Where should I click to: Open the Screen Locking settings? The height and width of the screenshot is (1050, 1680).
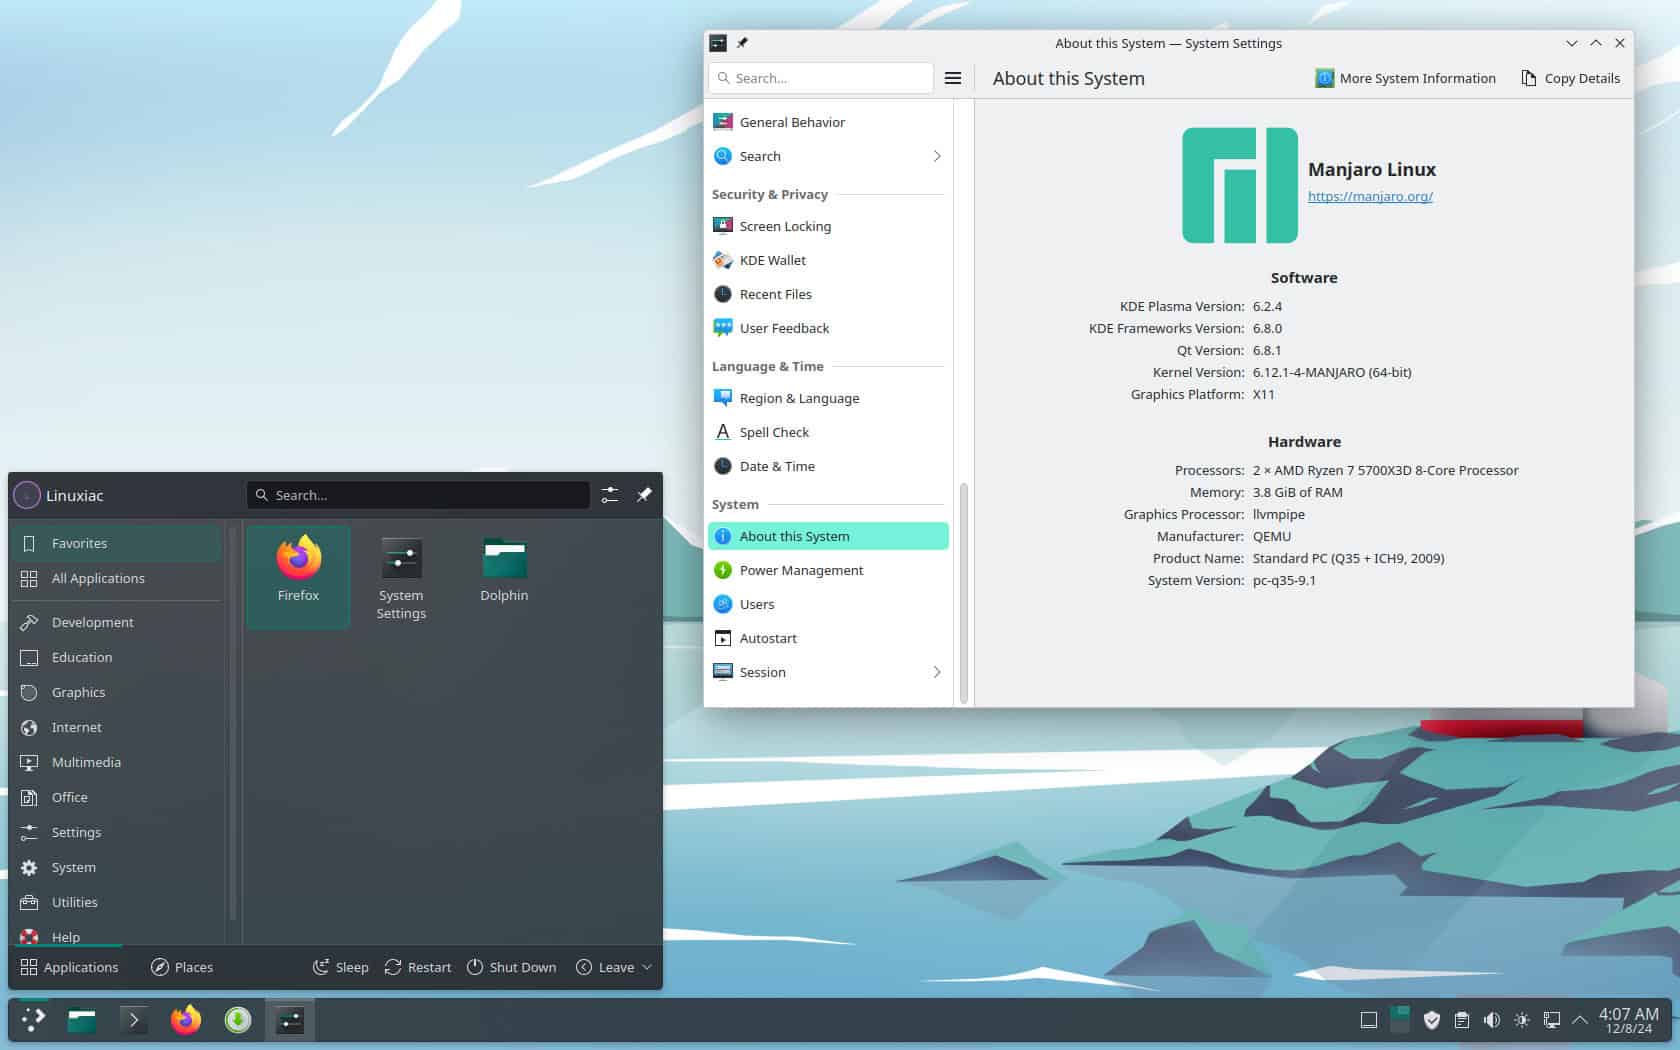[784, 226]
